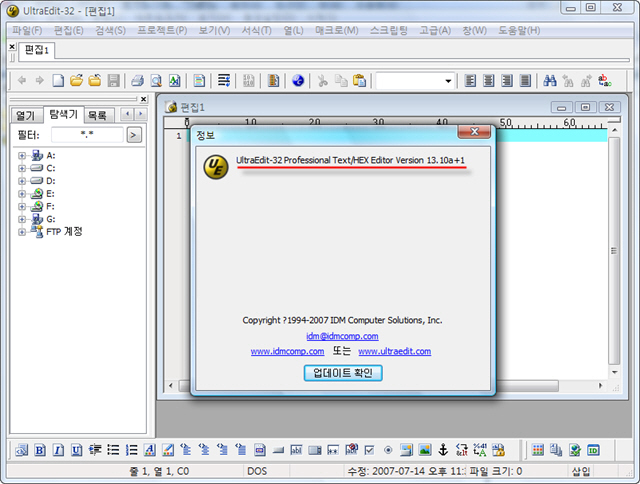This screenshot has height=484, width=640.
Task: Click the blue globe browser icon
Action: 298,80
